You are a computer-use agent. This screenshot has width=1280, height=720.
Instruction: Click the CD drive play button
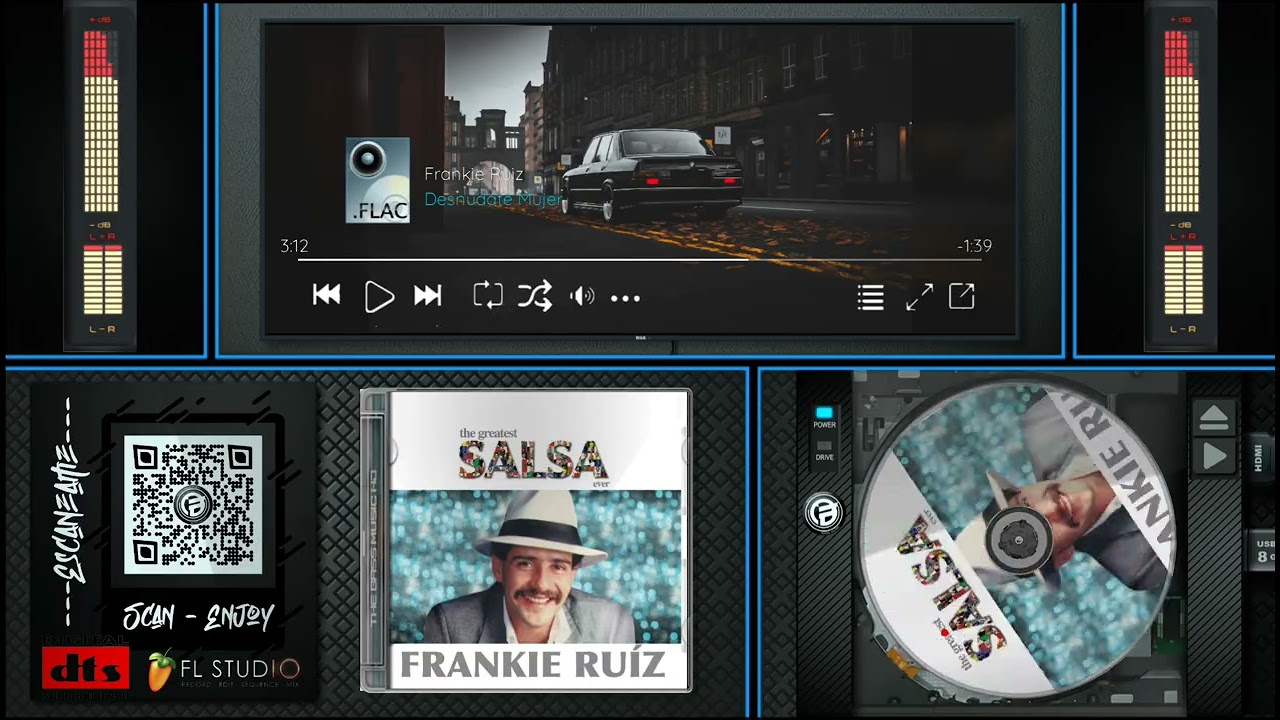(x=1215, y=457)
